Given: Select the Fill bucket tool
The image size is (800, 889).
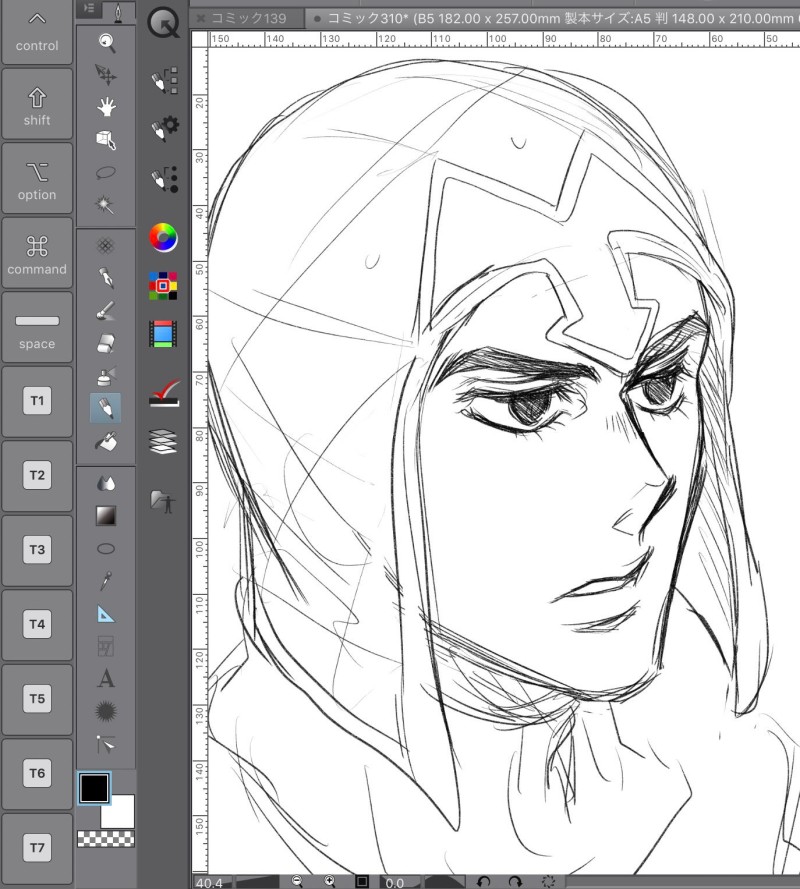Looking at the screenshot, I should pyautogui.click(x=106, y=442).
